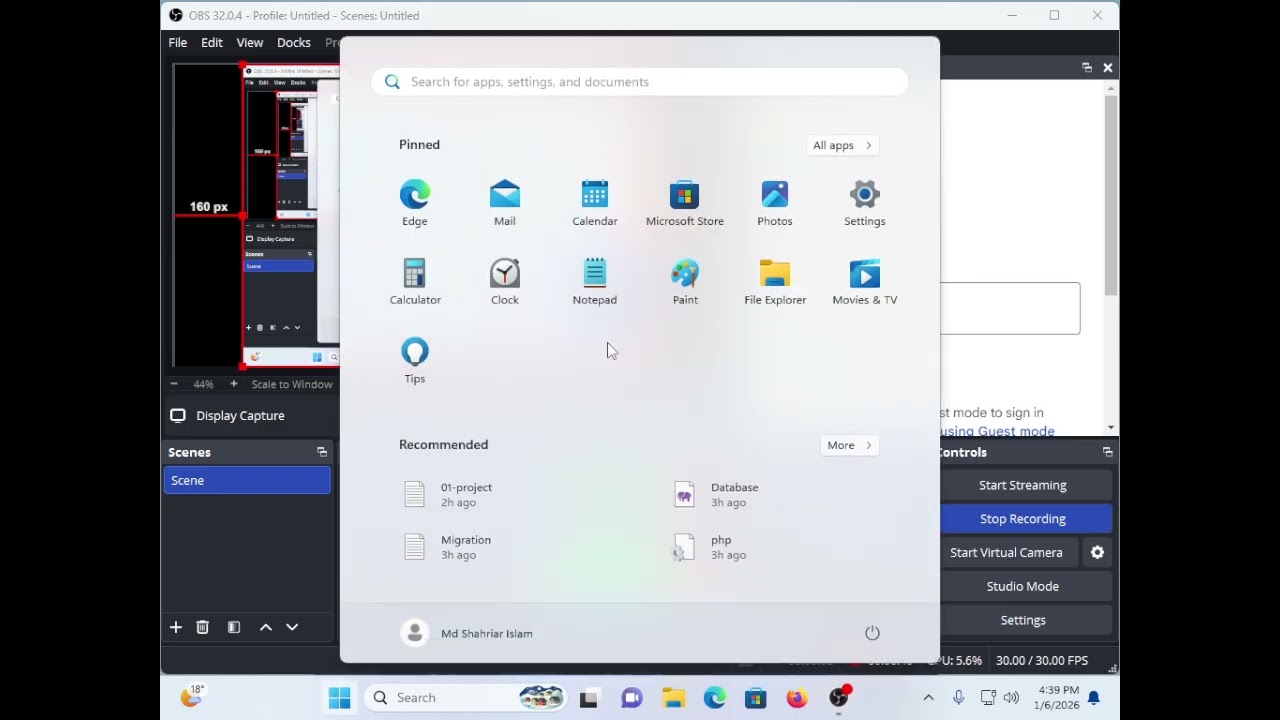Open the Calendar app
The image size is (1280, 720).
coord(595,203)
